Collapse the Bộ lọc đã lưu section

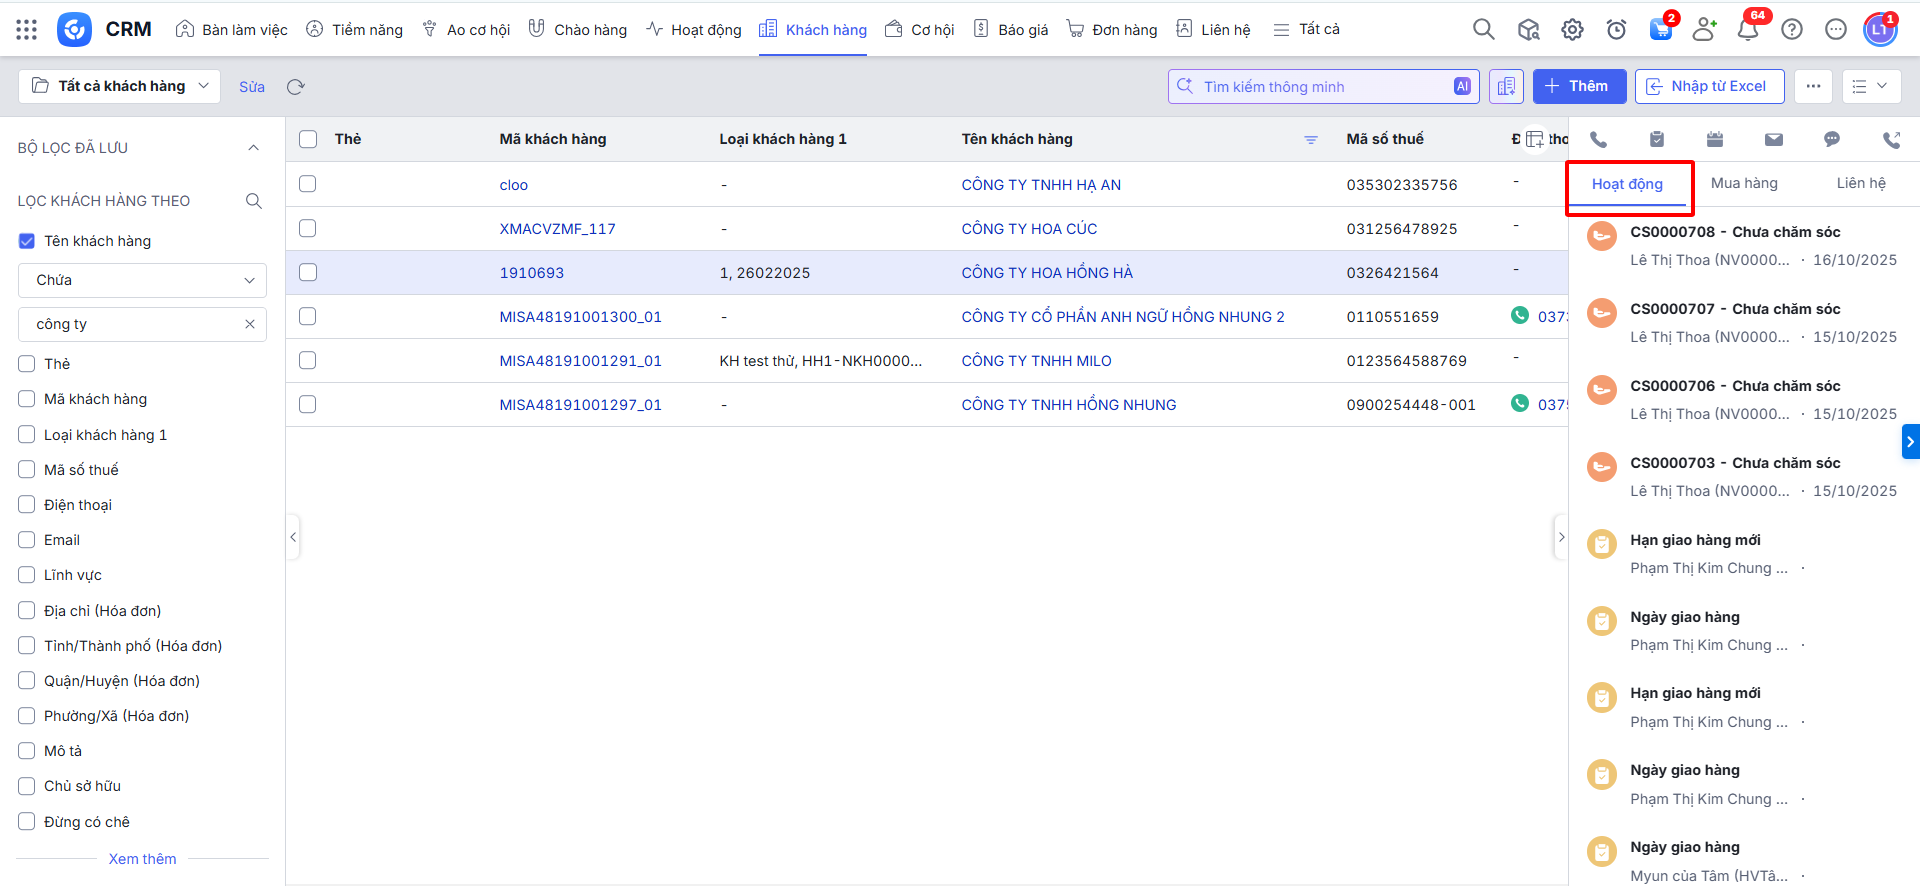253,148
